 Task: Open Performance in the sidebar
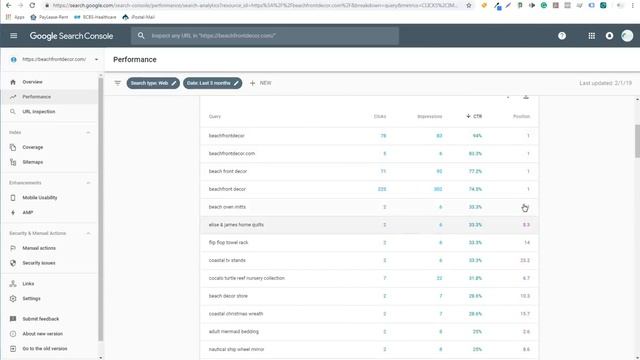49,97
